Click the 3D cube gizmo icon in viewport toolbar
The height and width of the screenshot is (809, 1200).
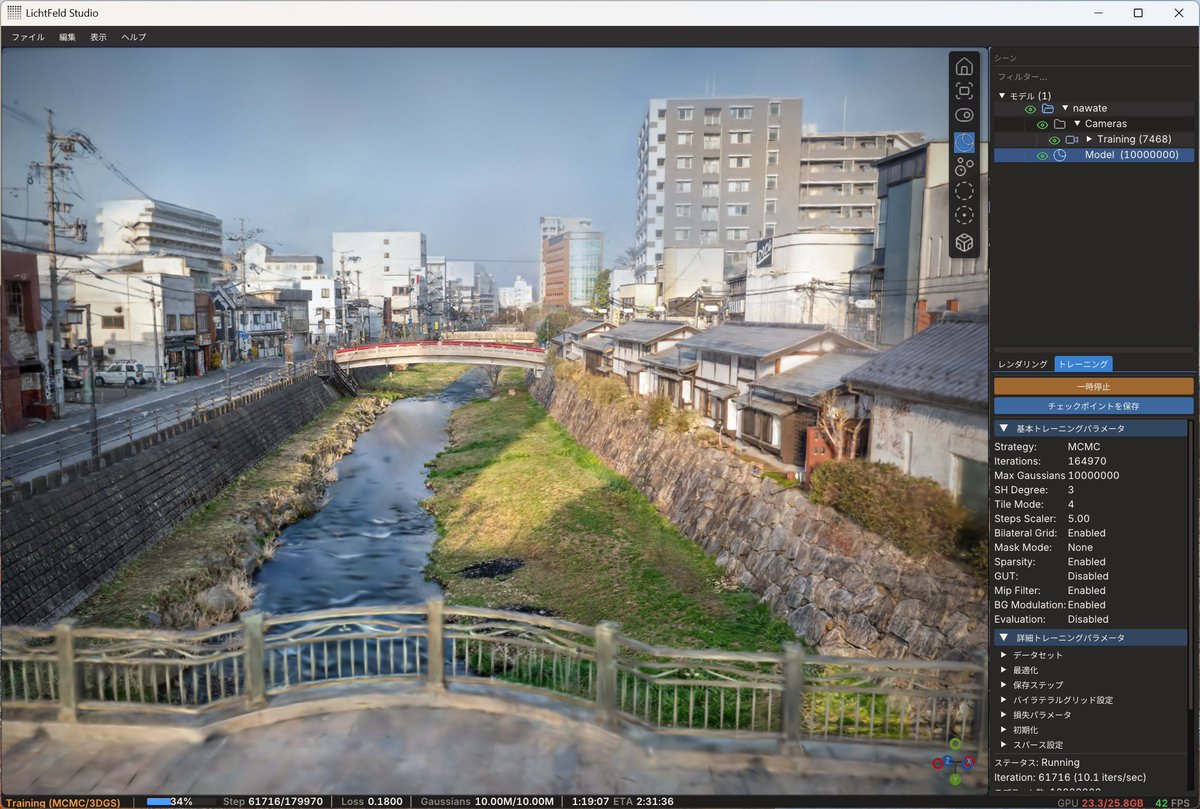tap(964, 241)
